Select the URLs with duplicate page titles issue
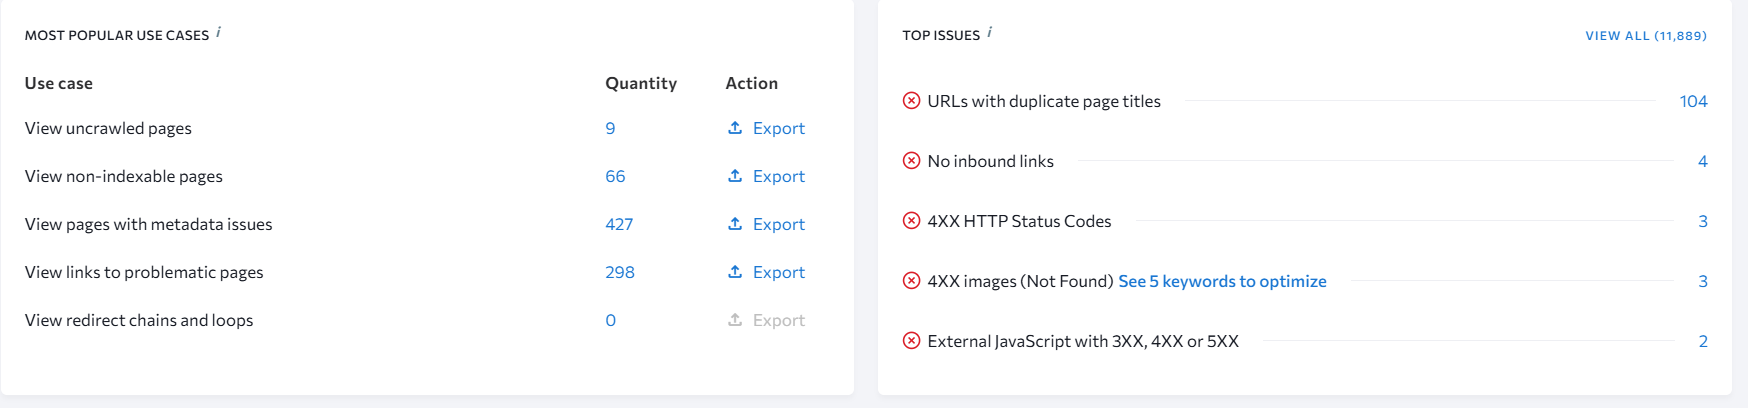This screenshot has height=408, width=1748. click(1044, 101)
